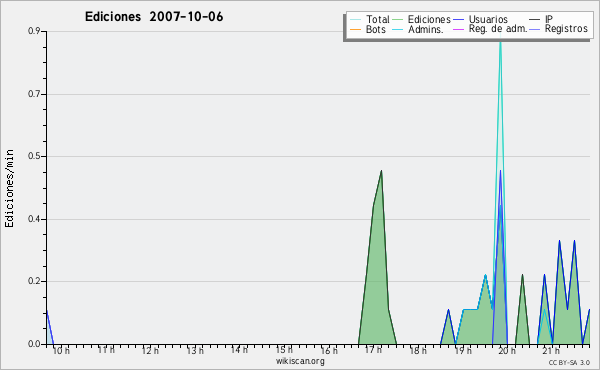Image resolution: width=600 pixels, height=370 pixels.
Task: Click the chart title Ediciones 2007-10-06
Action: (x=154, y=17)
